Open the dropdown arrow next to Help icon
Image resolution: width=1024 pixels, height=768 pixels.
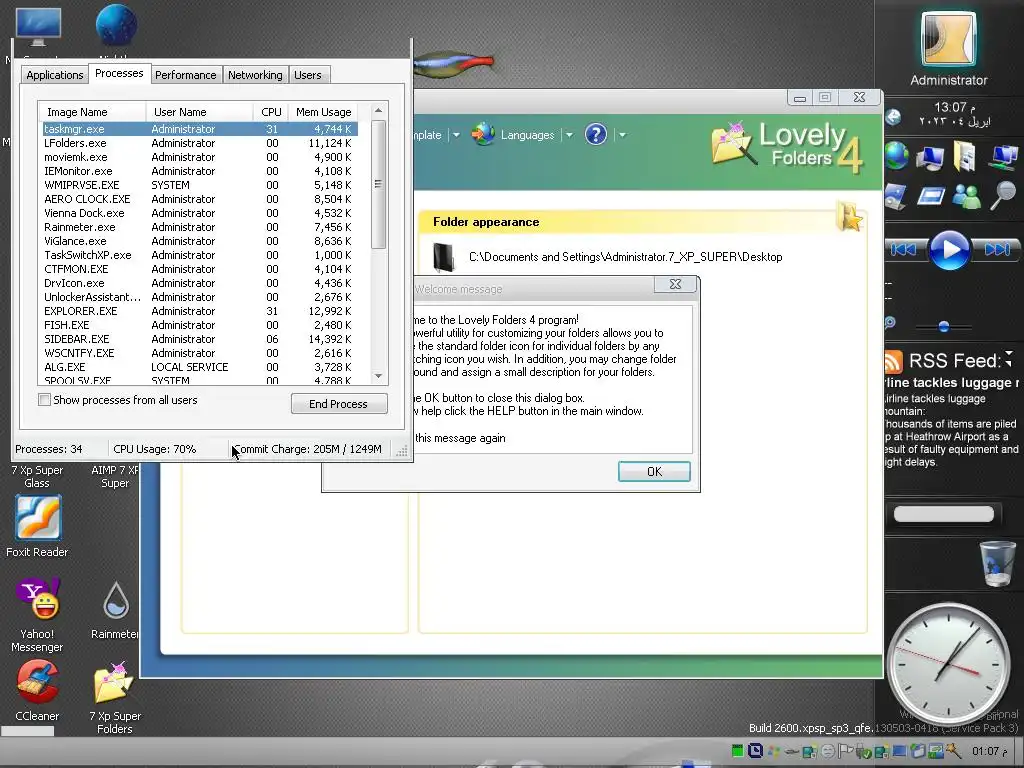click(622, 135)
